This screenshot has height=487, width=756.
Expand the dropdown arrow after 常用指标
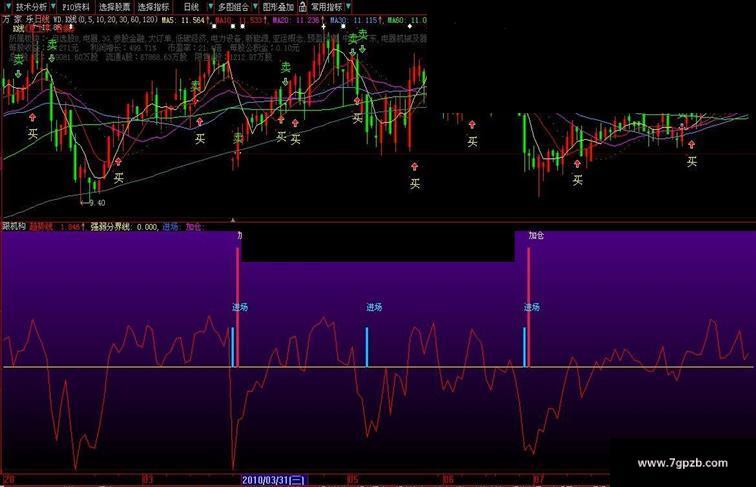click(348, 7)
